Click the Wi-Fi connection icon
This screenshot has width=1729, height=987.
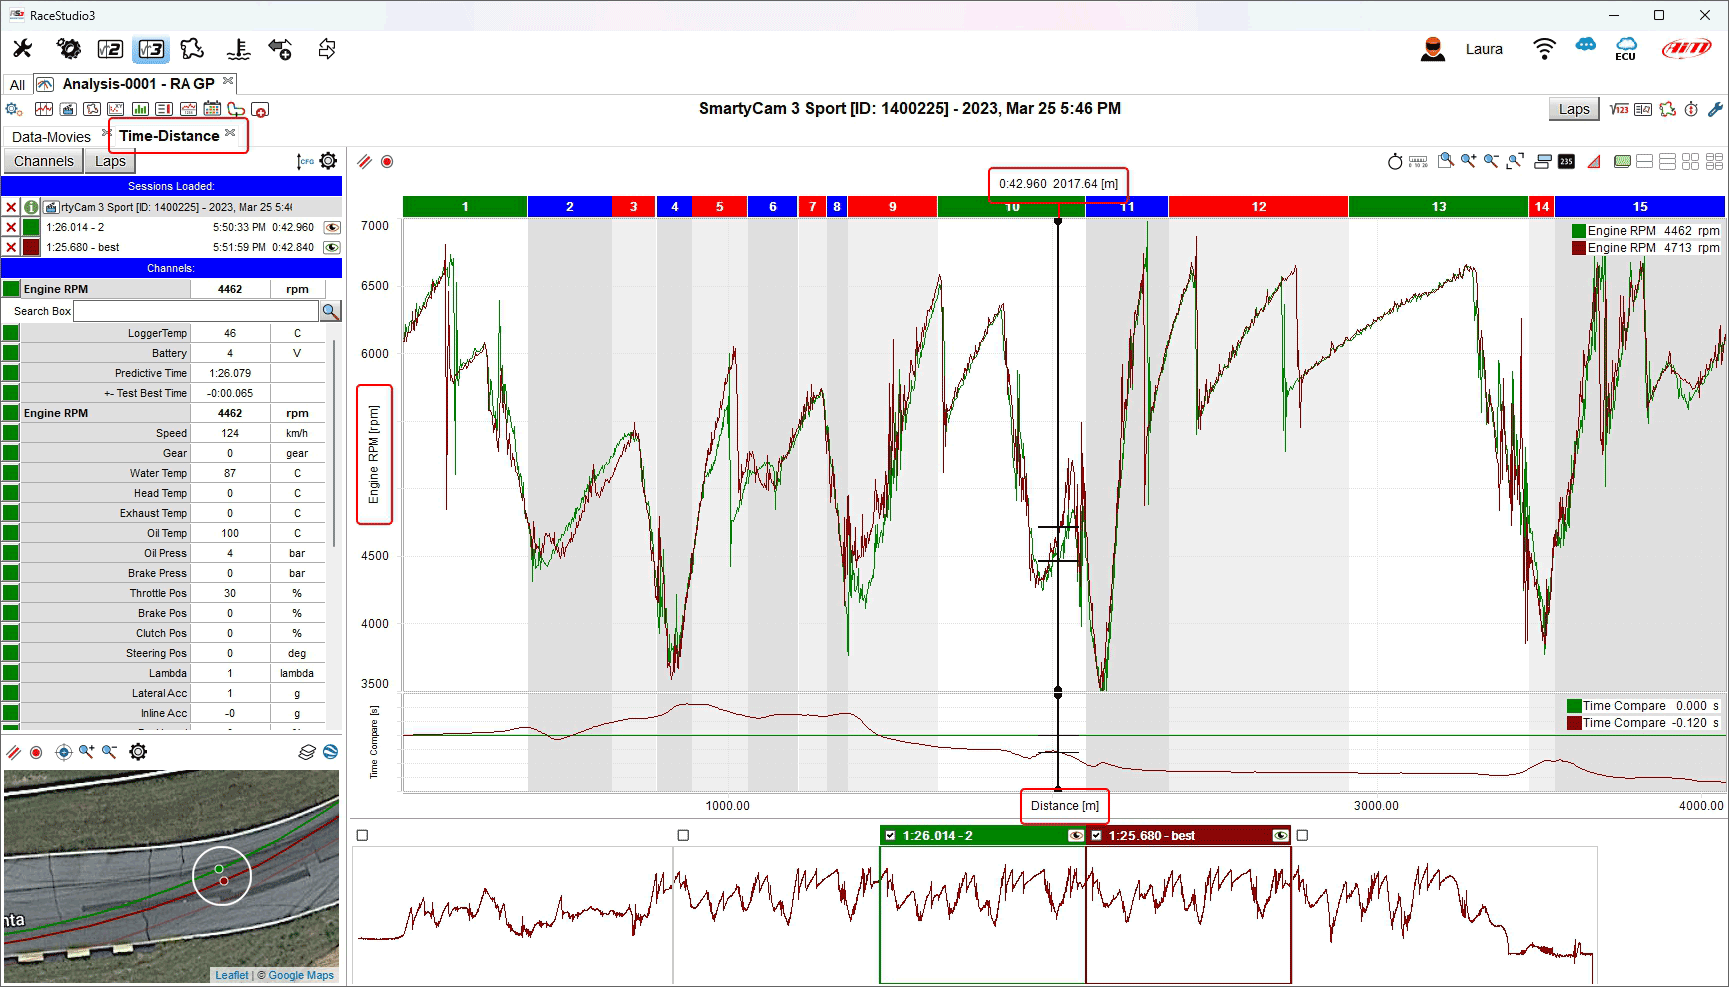(x=1544, y=49)
